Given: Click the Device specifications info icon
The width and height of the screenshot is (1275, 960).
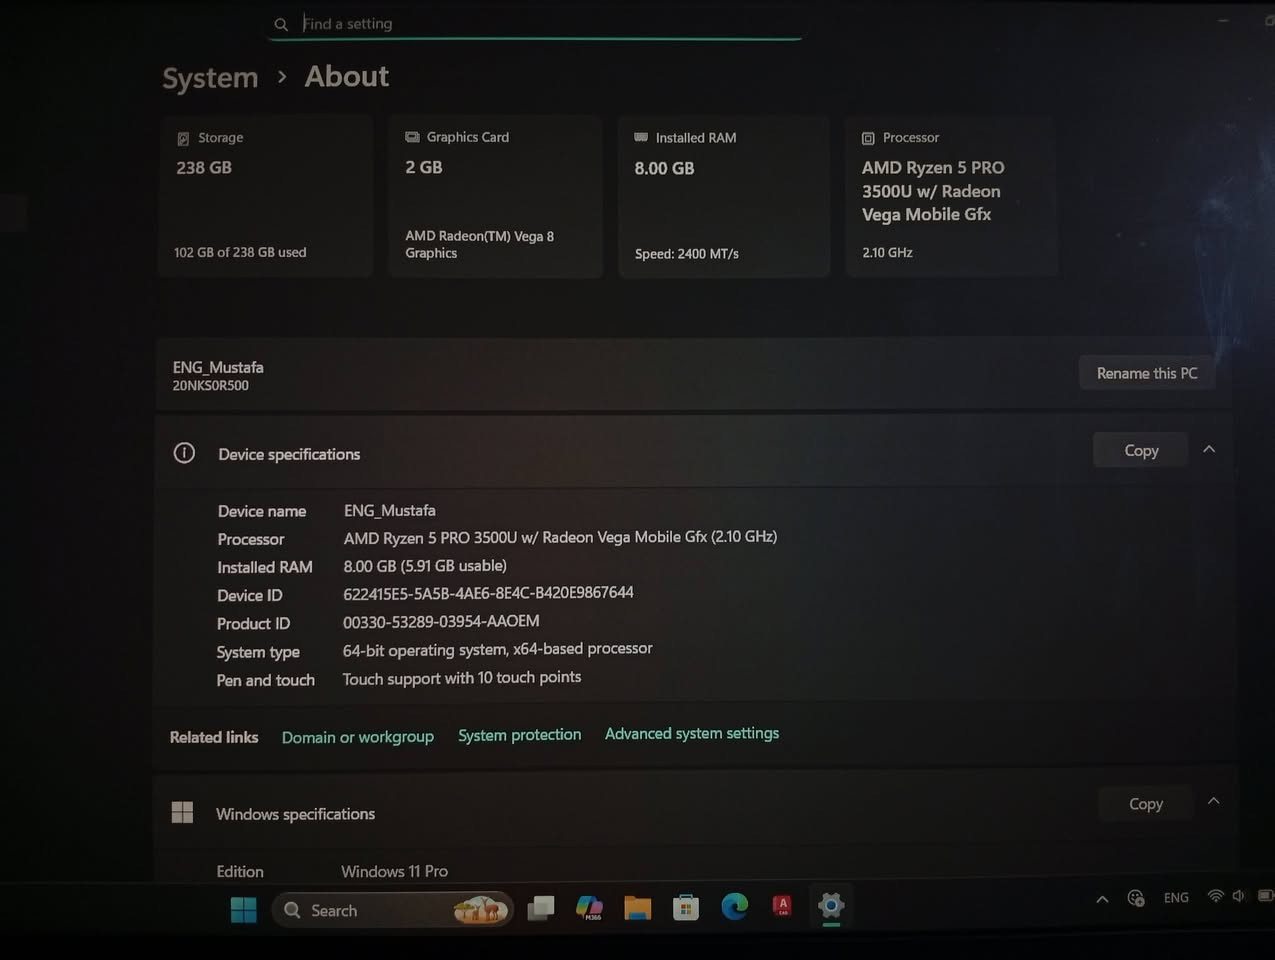Looking at the screenshot, I should (x=183, y=452).
